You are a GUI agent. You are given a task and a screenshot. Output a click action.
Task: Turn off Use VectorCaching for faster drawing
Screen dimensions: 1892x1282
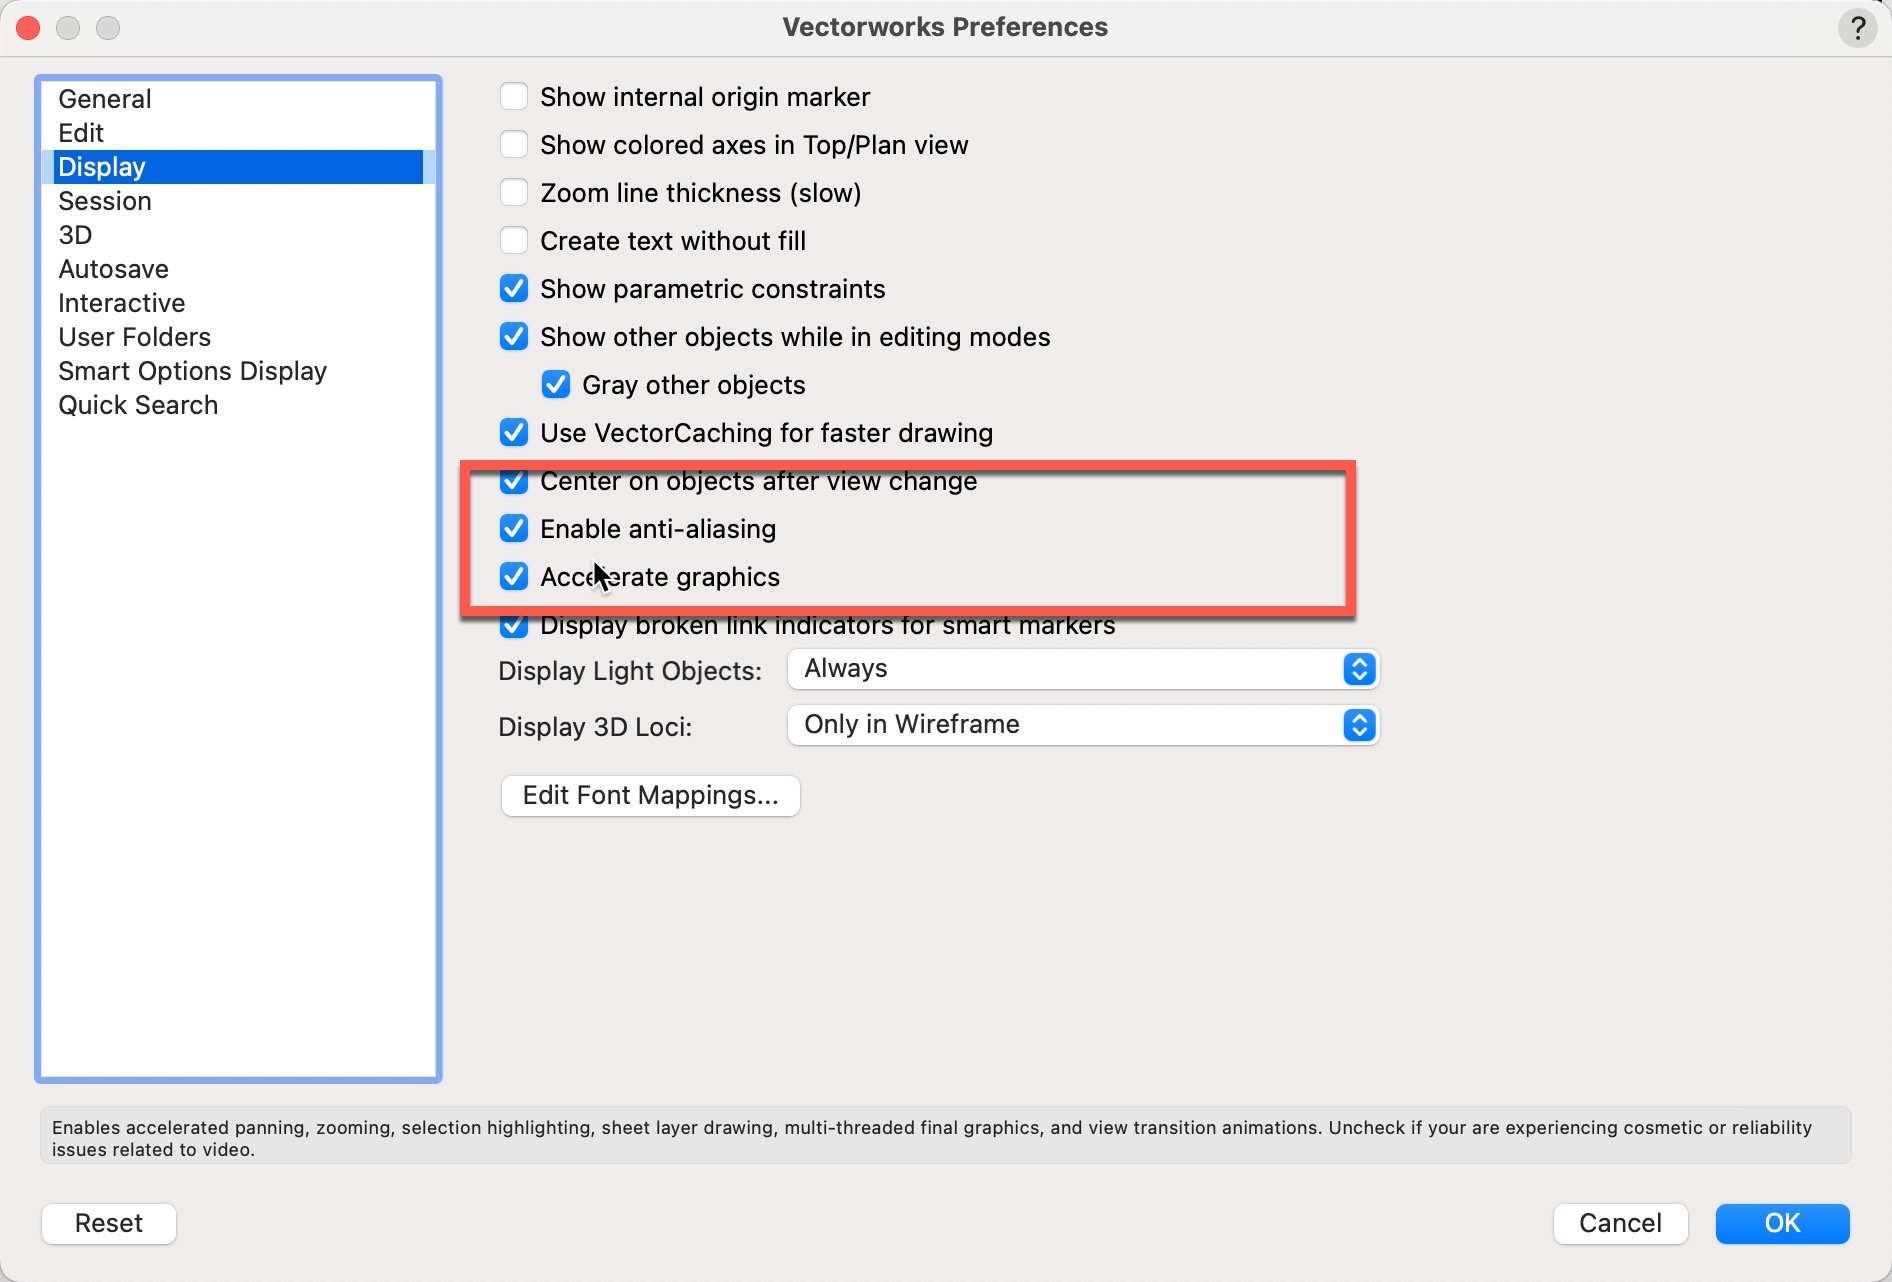[514, 433]
